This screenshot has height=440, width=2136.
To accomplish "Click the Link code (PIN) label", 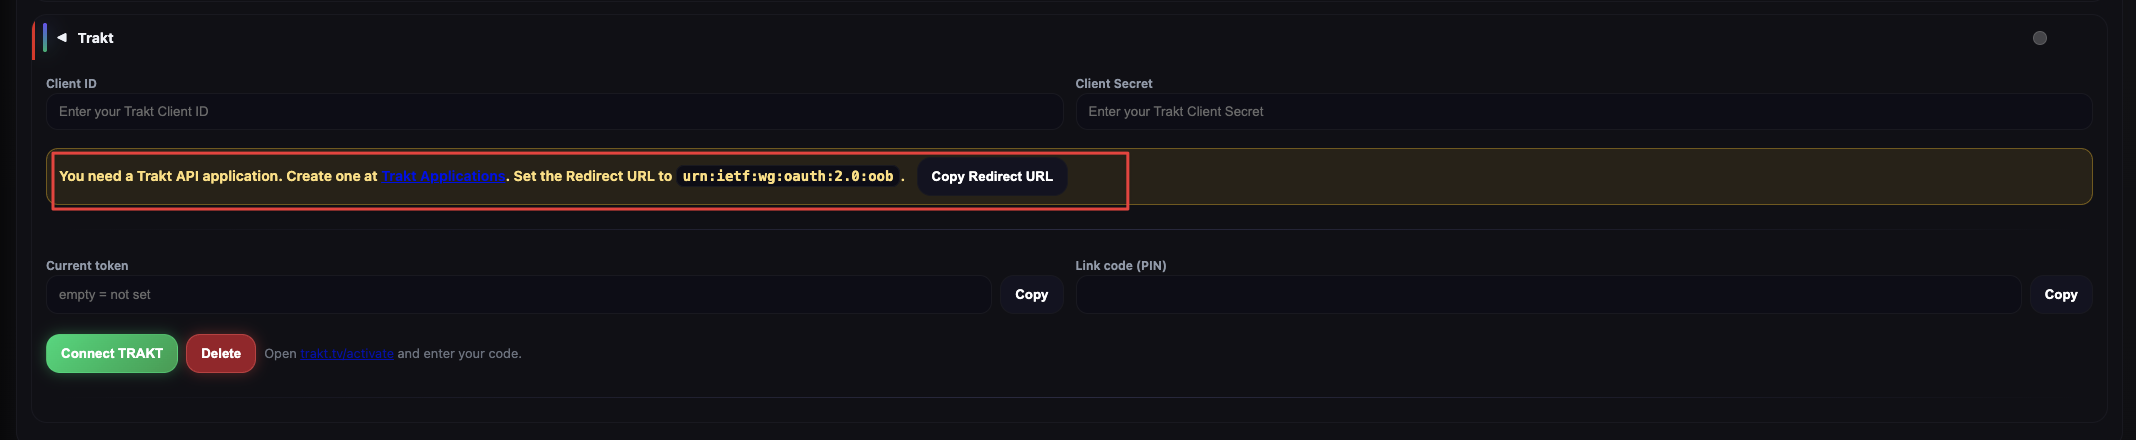I will [1121, 266].
